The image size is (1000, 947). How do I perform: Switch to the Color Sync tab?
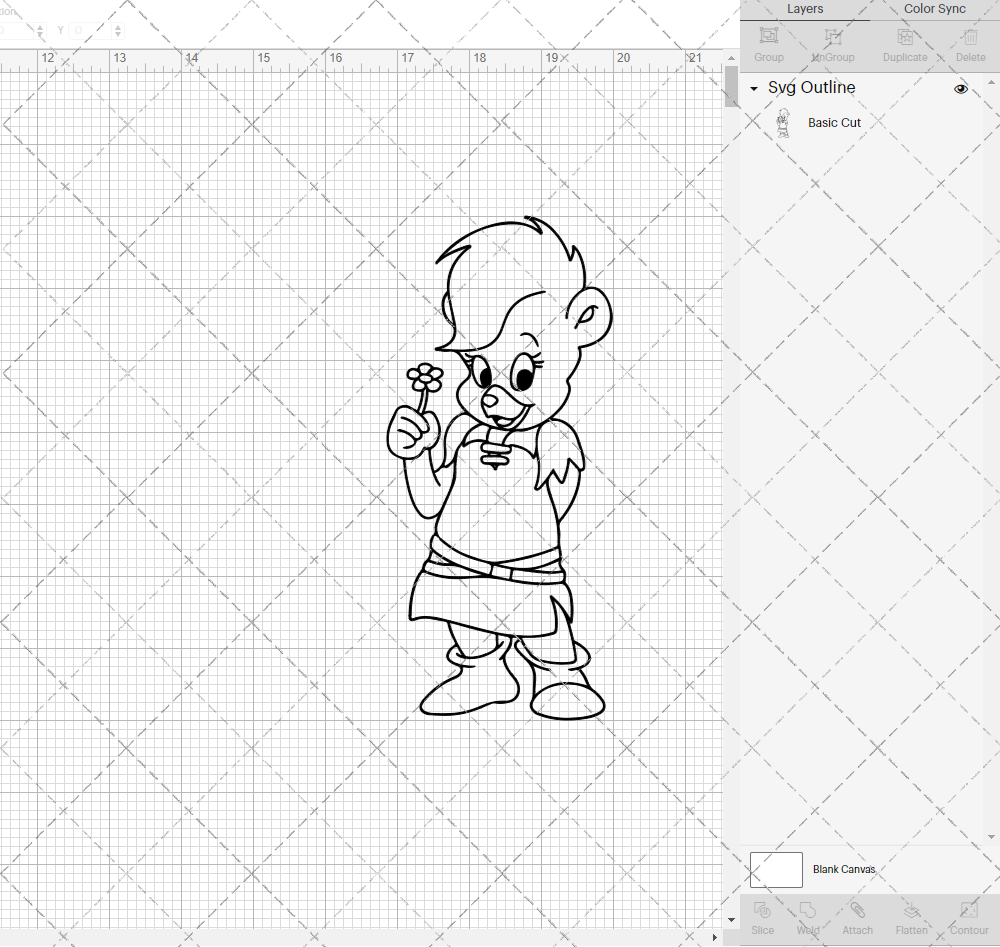tap(934, 10)
